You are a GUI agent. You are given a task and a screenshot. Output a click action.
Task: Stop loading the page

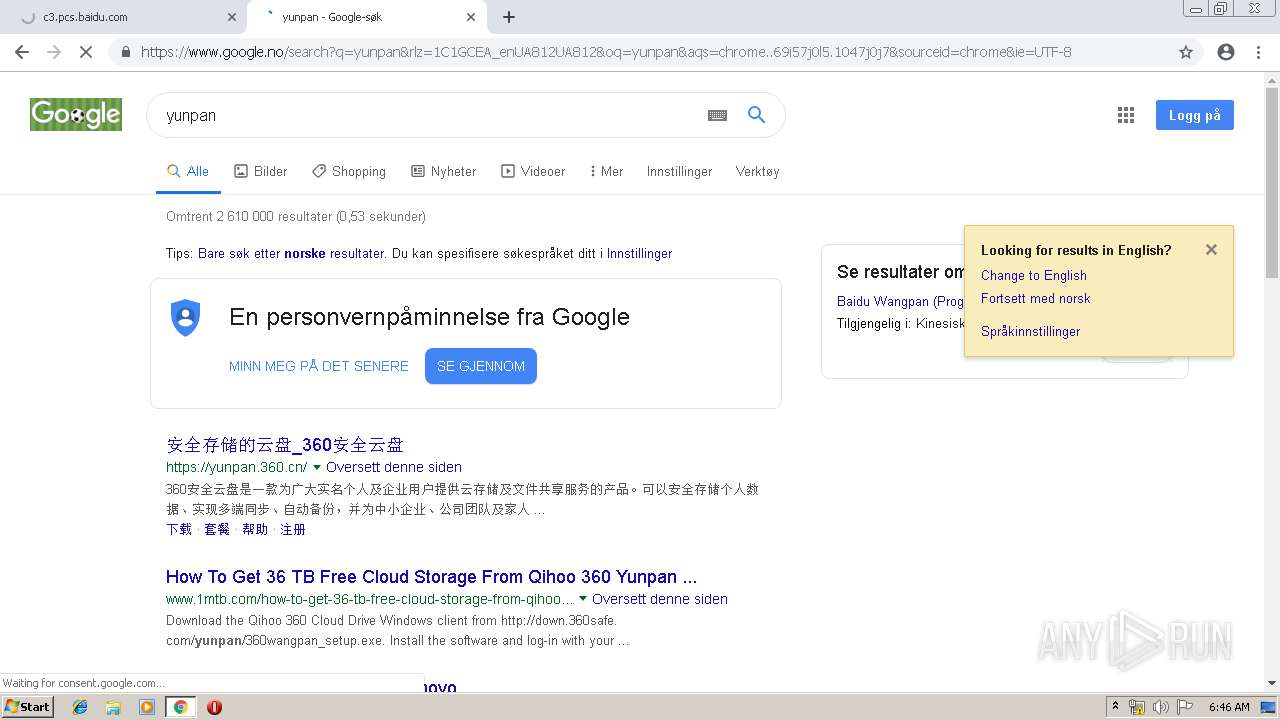click(x=86, y=52)
